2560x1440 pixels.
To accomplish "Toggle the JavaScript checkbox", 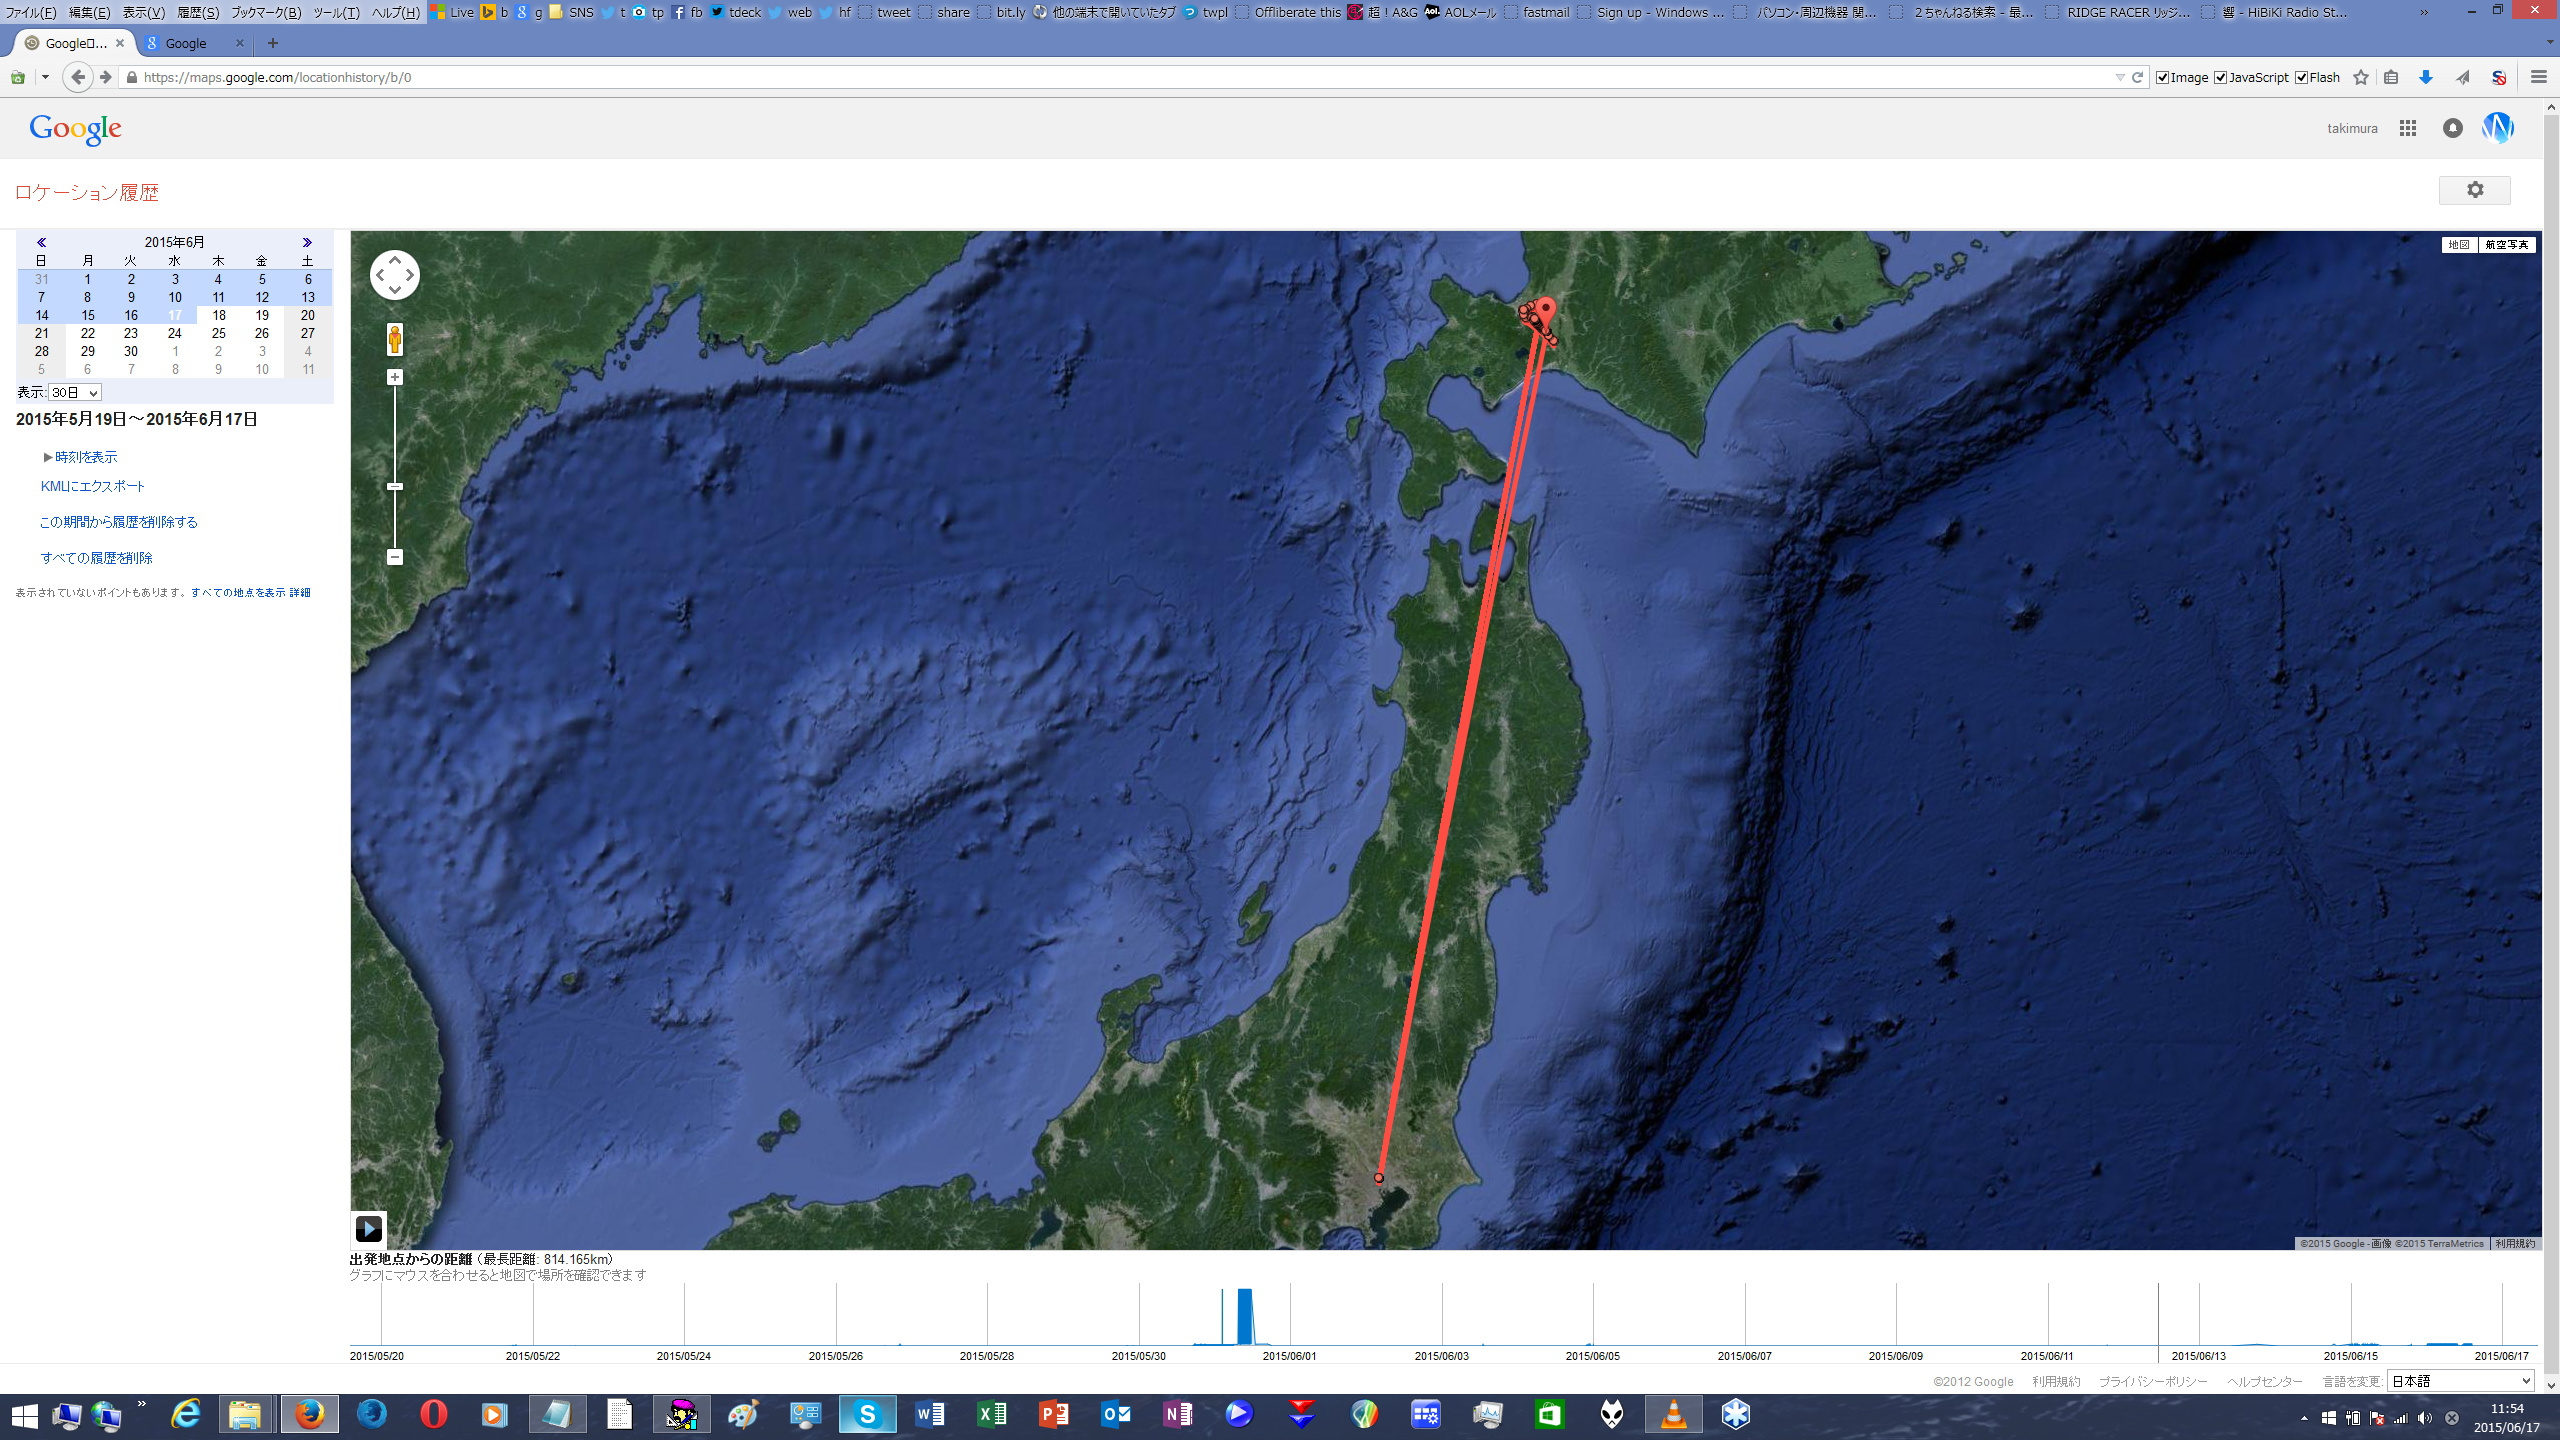I will point(2221,77).
